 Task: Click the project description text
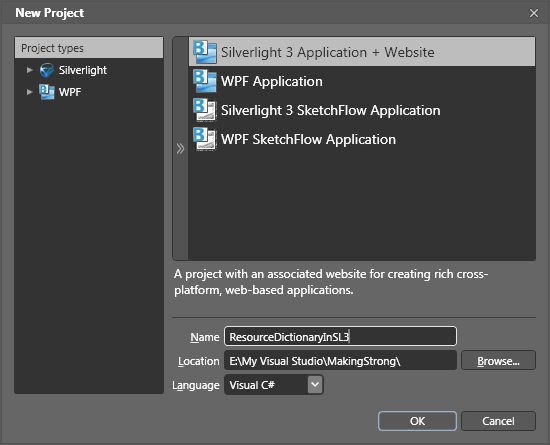coord(331,282)
